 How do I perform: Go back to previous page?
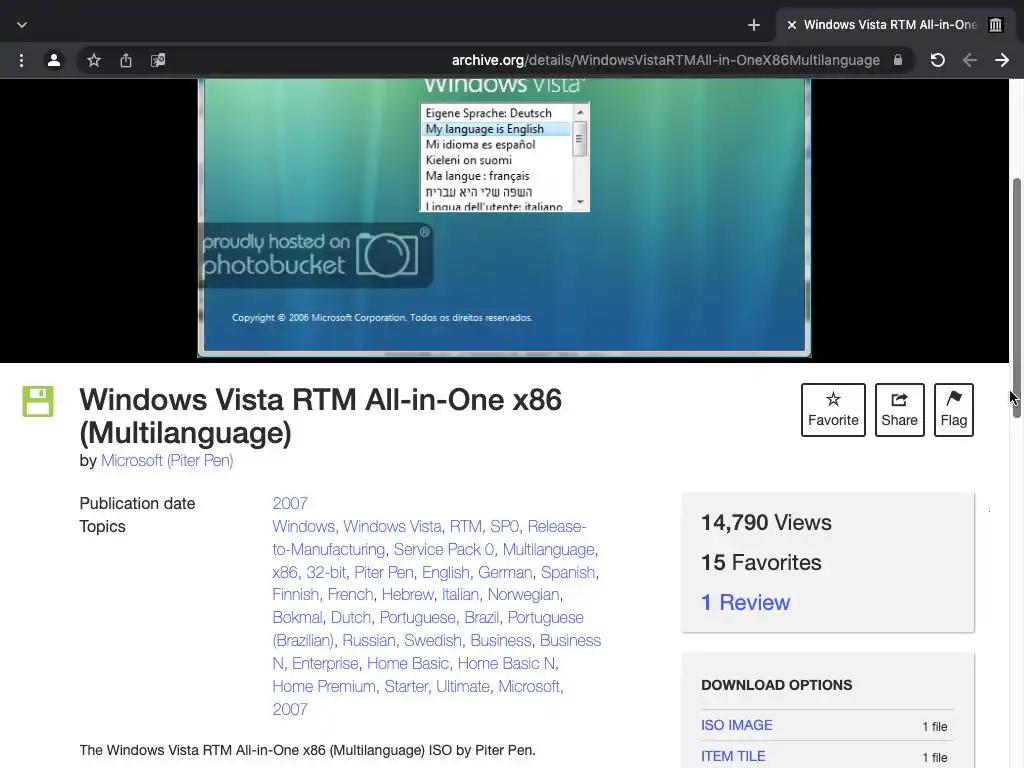[x=970, y=61]
